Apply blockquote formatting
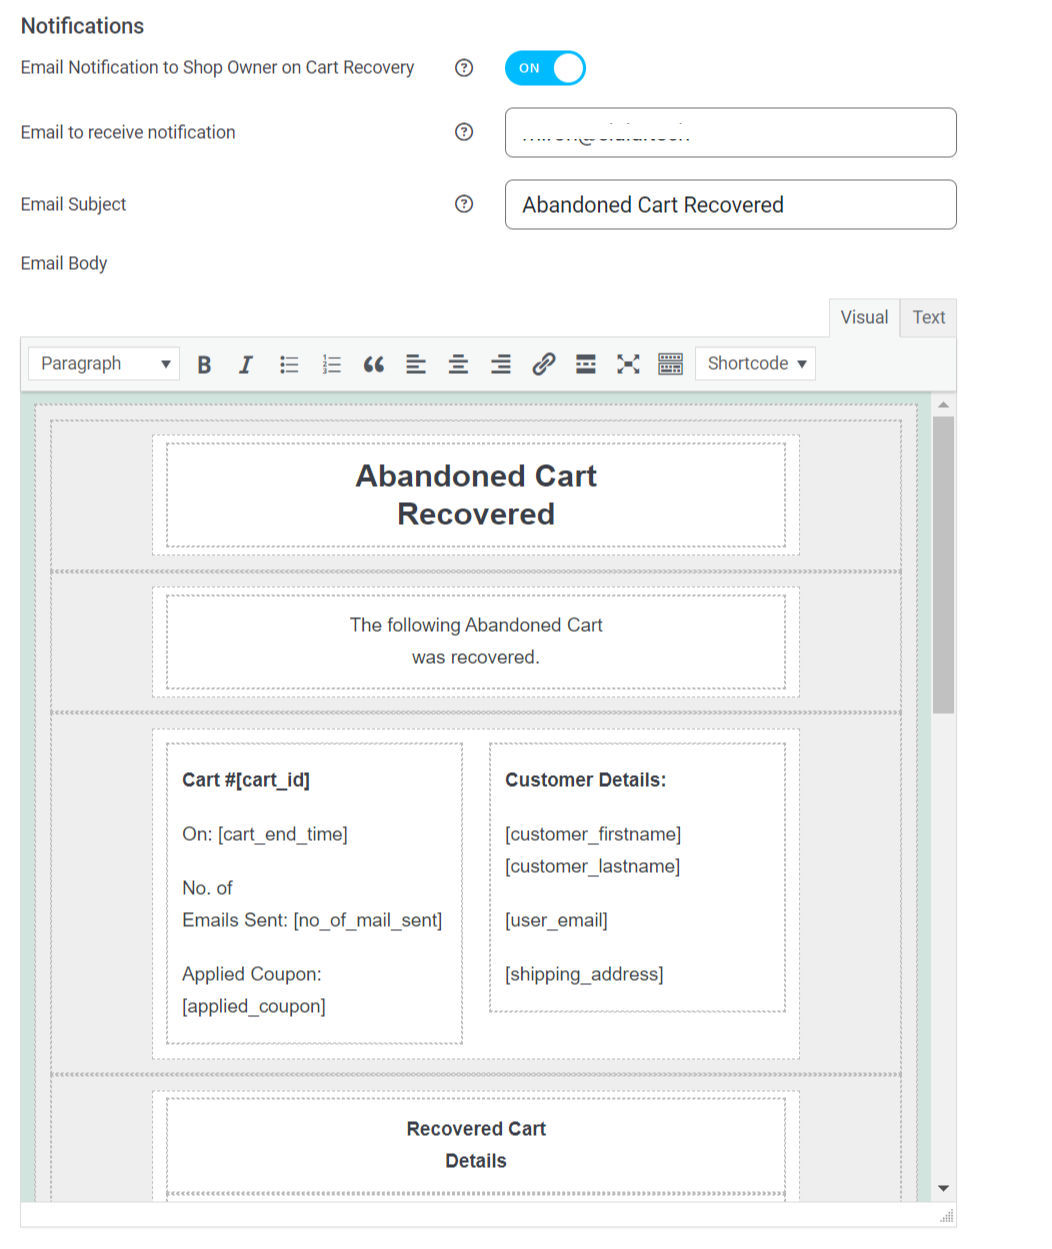The height and width of the screenshot is (1249, 1052). point(374,364)
